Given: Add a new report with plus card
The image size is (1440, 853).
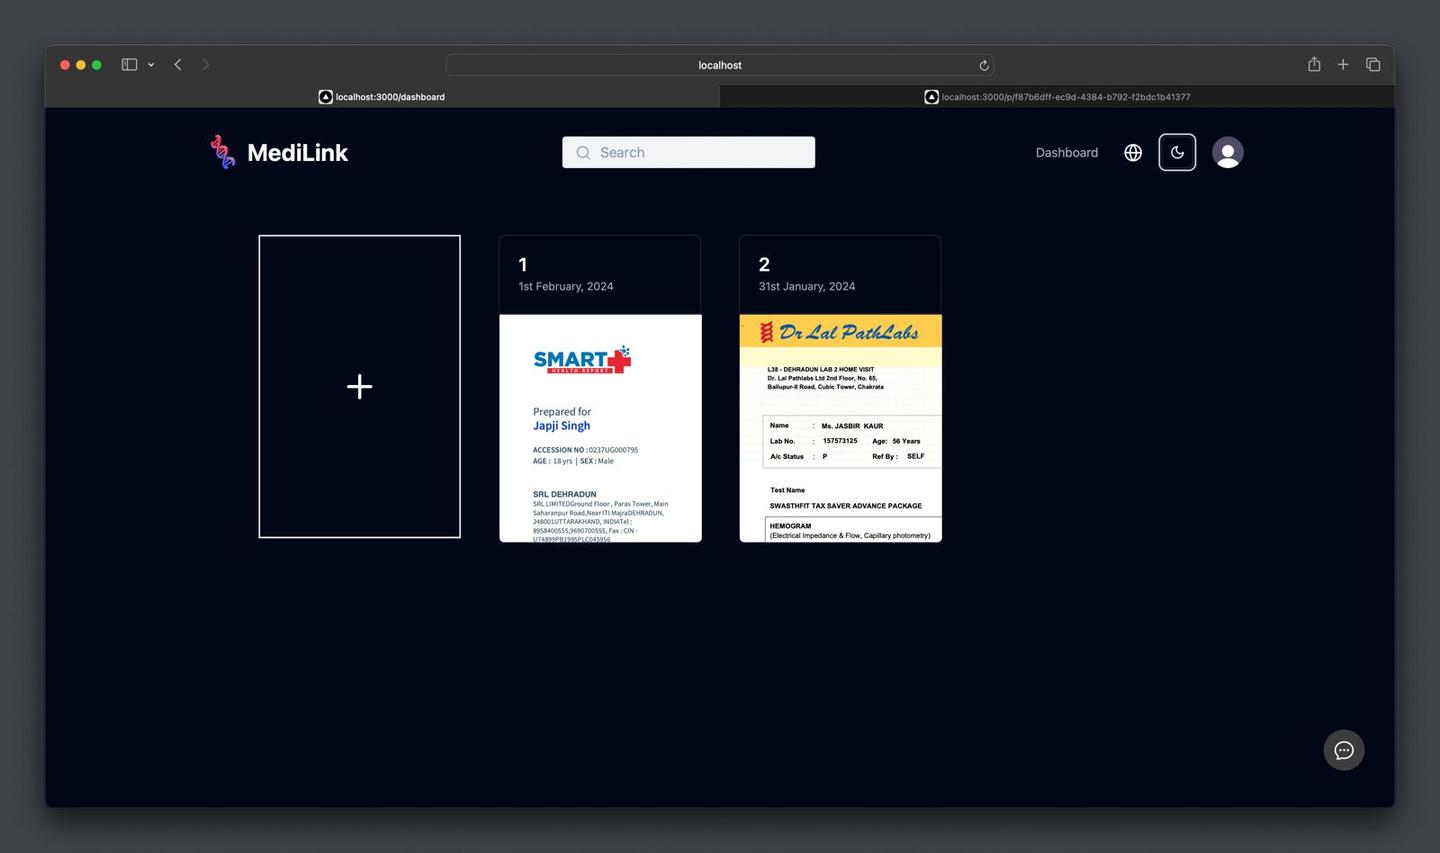Looking at the screenshot, I should pos(360,386).
